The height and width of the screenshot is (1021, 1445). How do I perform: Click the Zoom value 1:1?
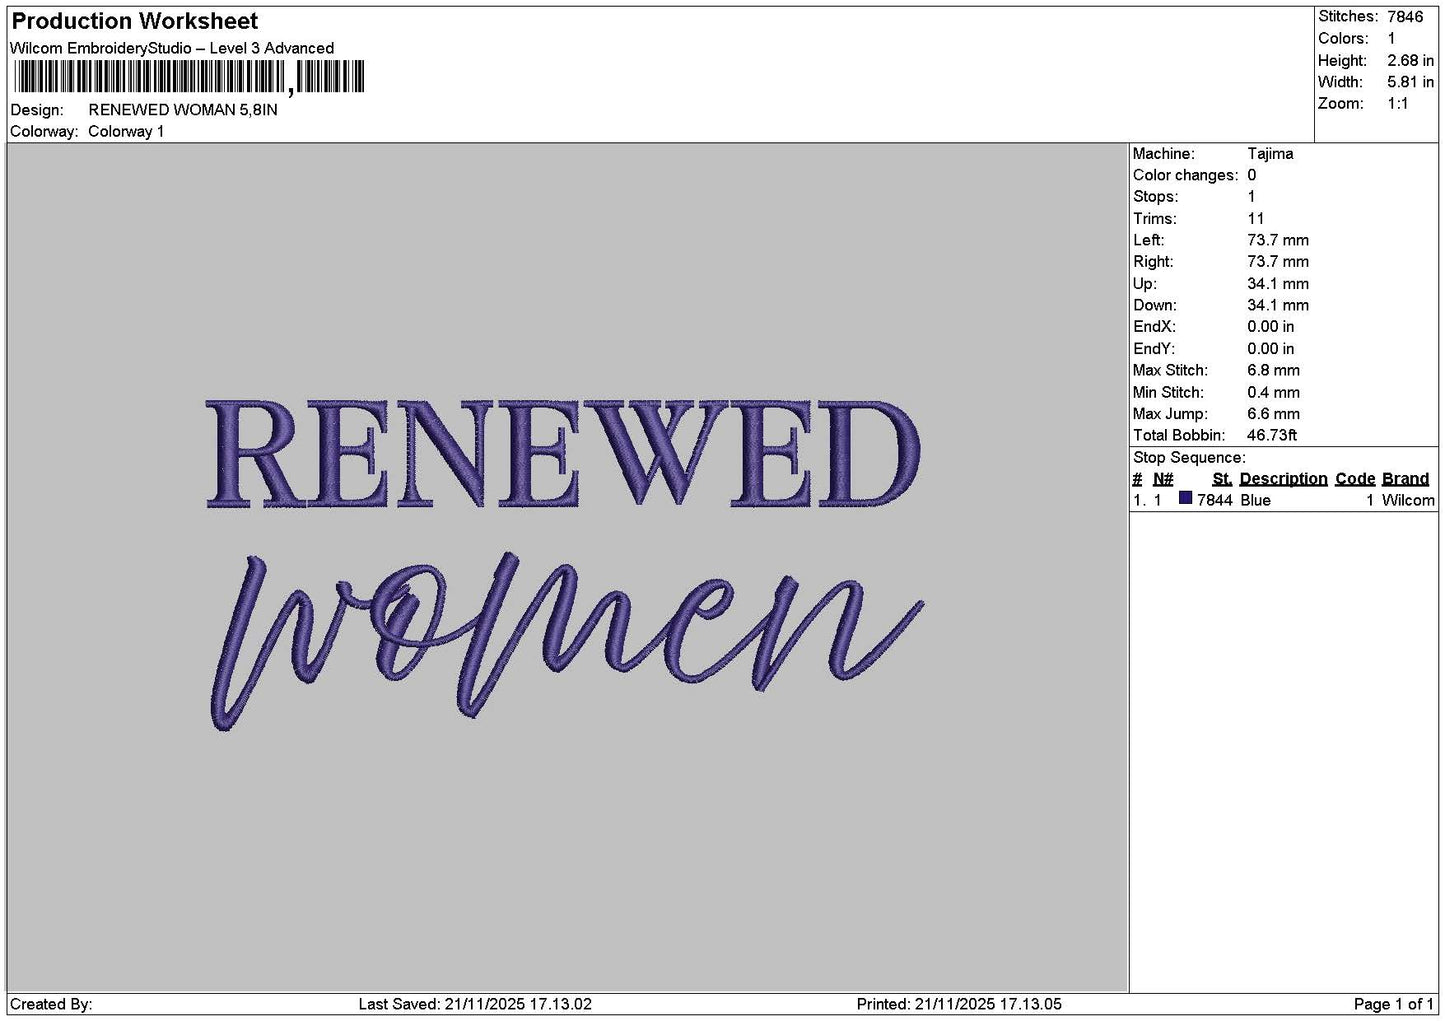[1397, 104]
